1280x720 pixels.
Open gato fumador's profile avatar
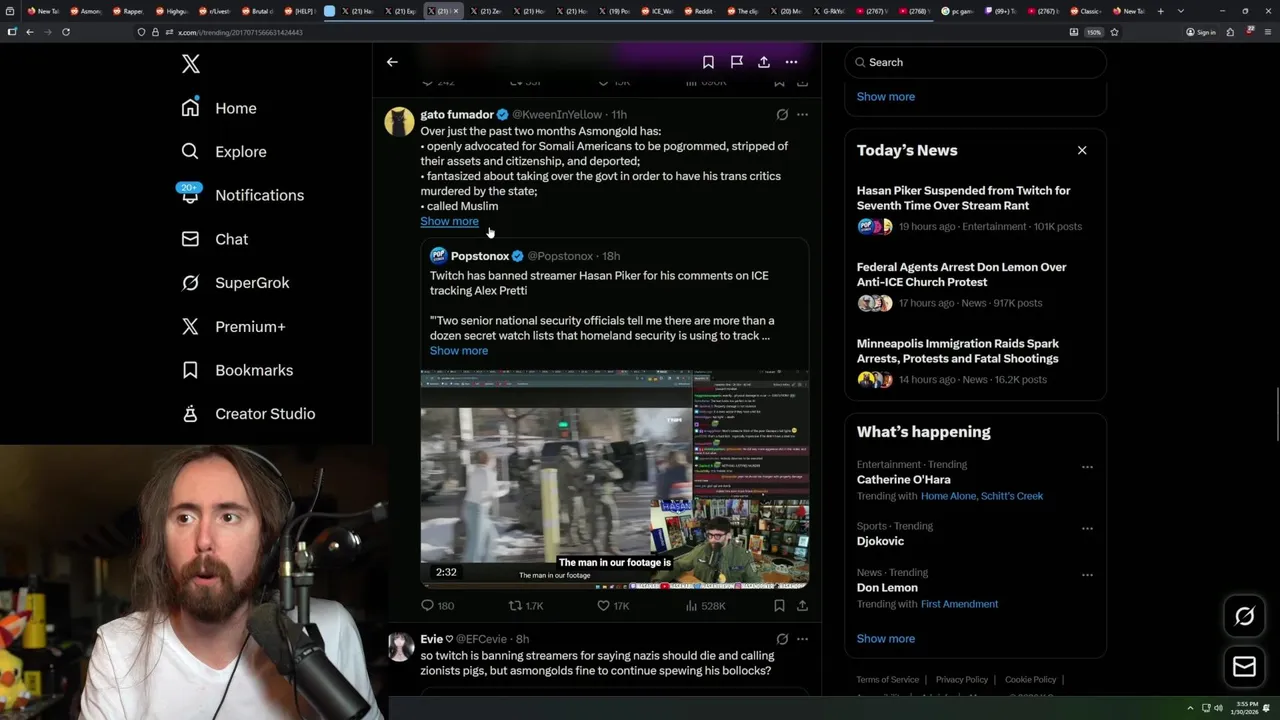coord(399,121)
